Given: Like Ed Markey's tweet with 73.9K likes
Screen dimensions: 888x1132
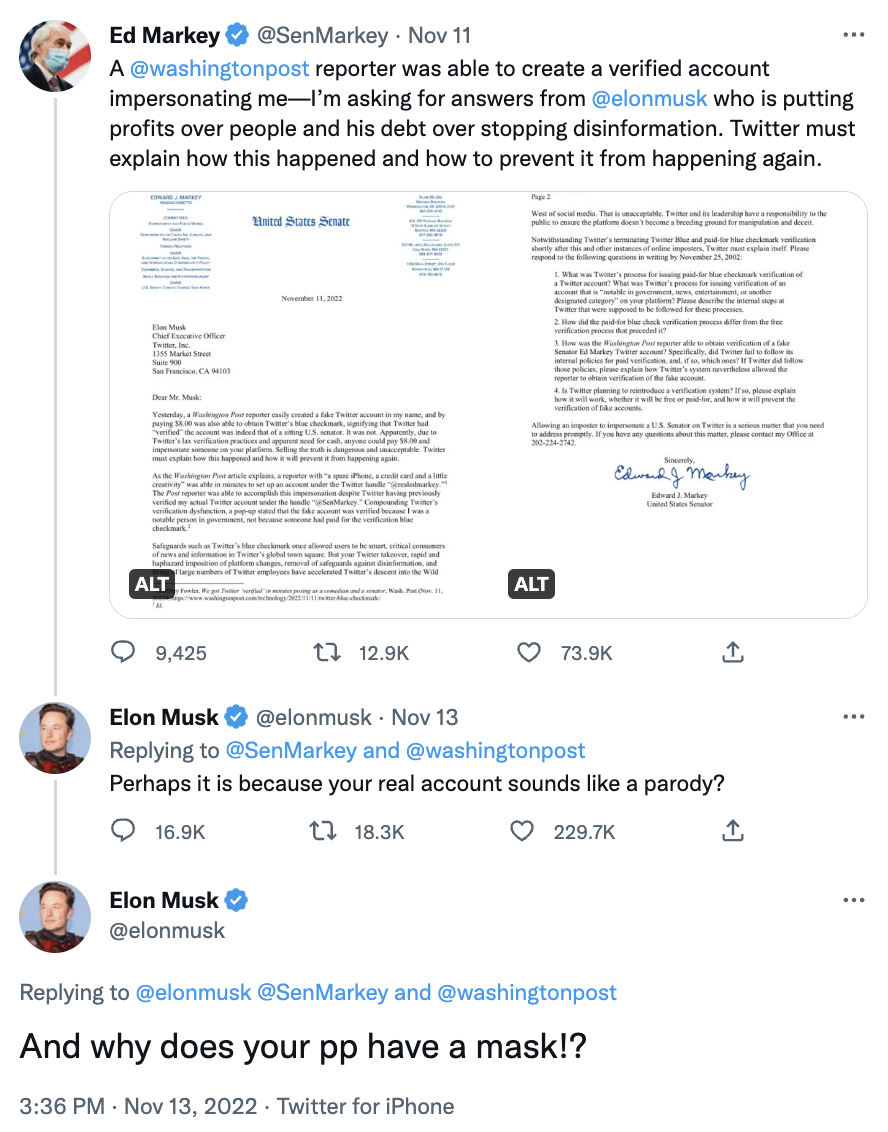Looking at the screenshot, I should [x=528, y=653].
